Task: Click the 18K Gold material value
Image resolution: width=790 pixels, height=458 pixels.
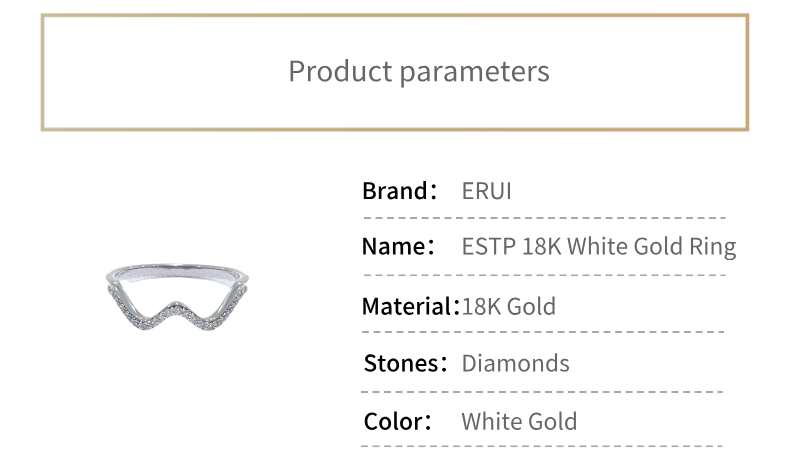Action: click(x=508, y=306)
